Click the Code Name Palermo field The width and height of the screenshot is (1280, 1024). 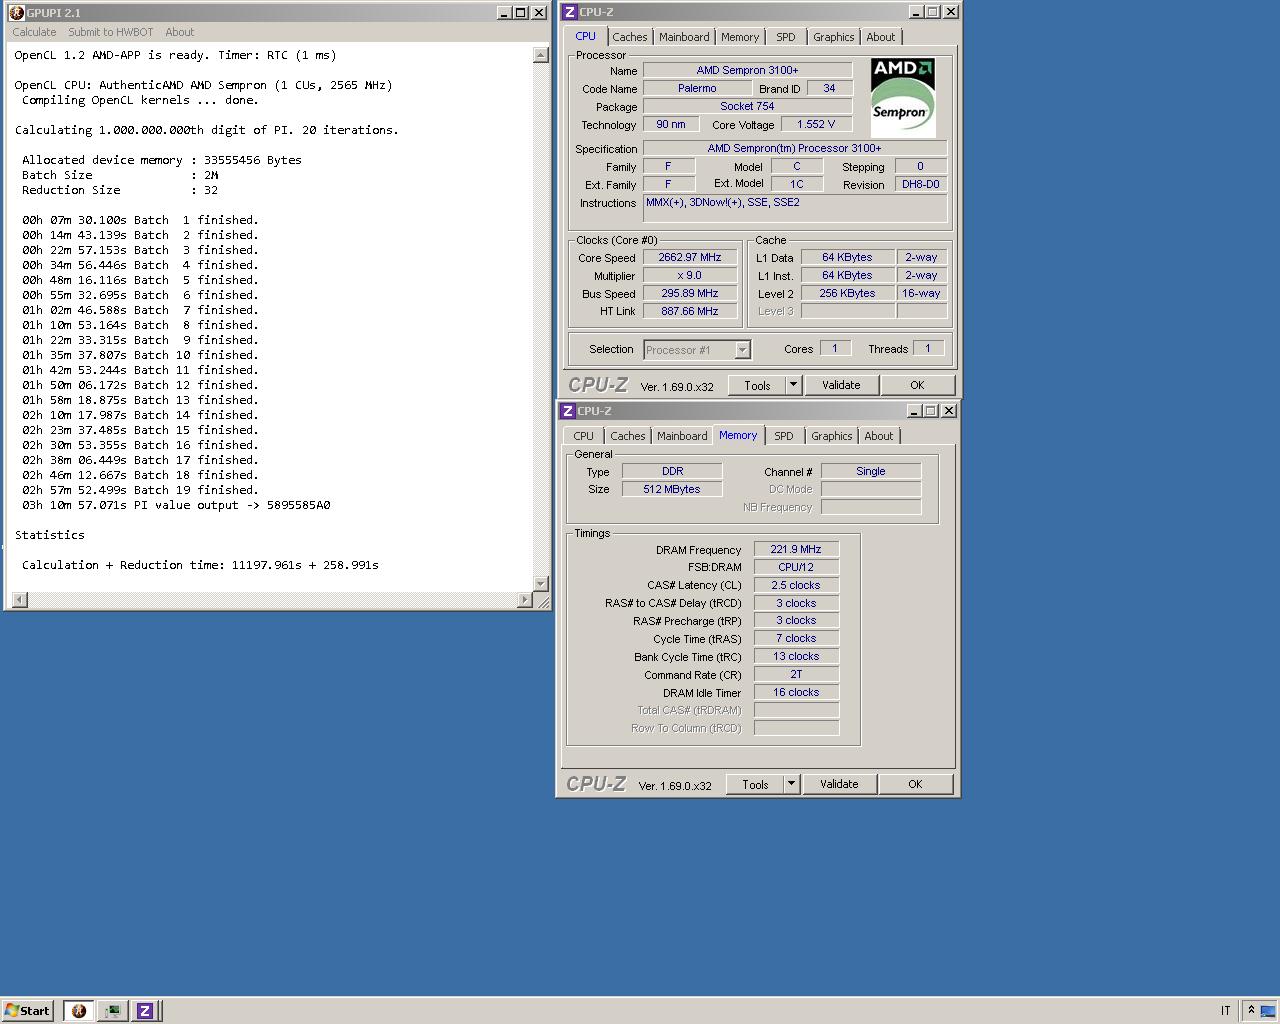(697, 88)
